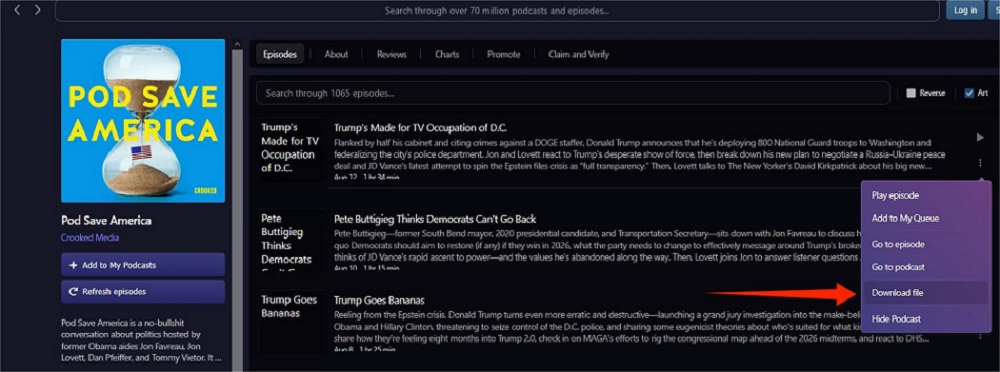Click the plus icon on Add to My Podcasts
This screenshot has height=372, width=1000.
tap(73, 265)
